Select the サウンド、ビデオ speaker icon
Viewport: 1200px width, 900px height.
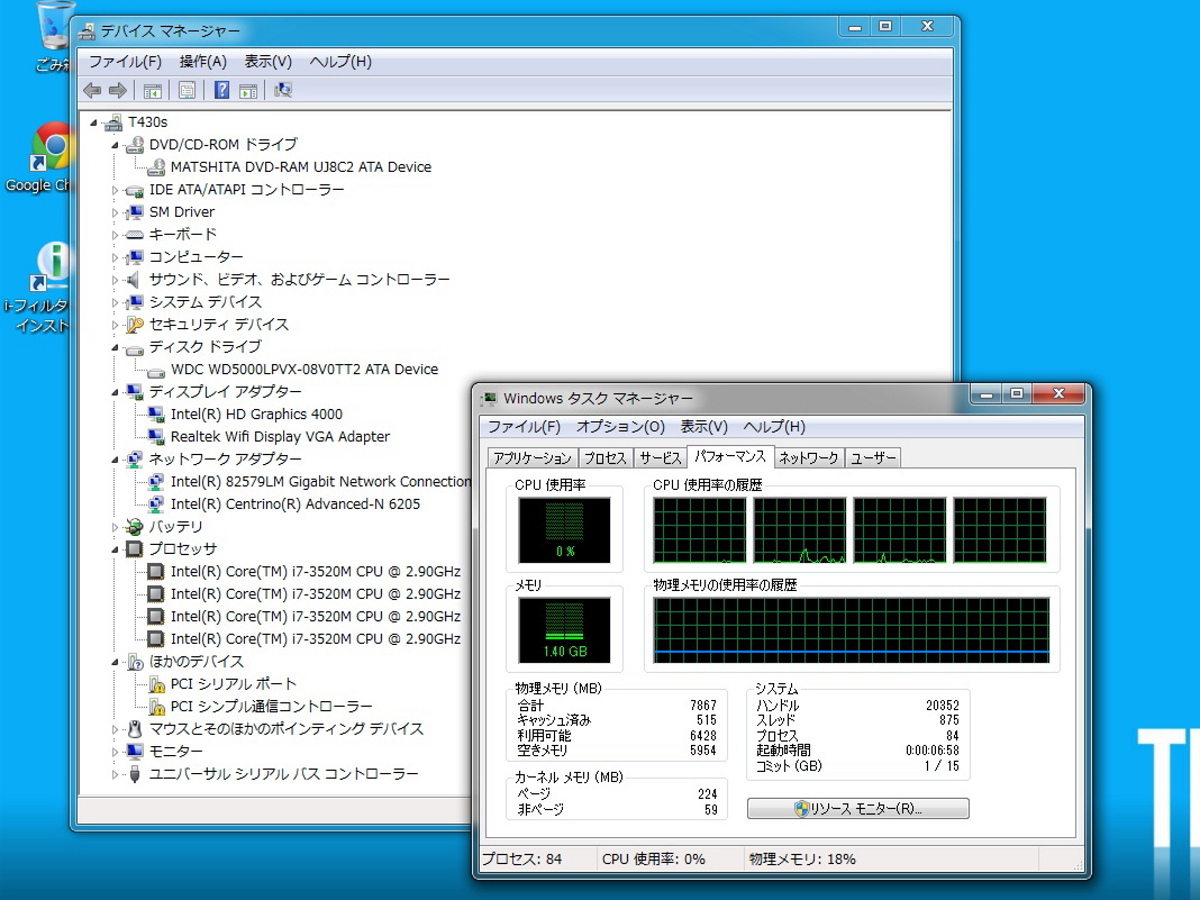(x=135, y=279)
